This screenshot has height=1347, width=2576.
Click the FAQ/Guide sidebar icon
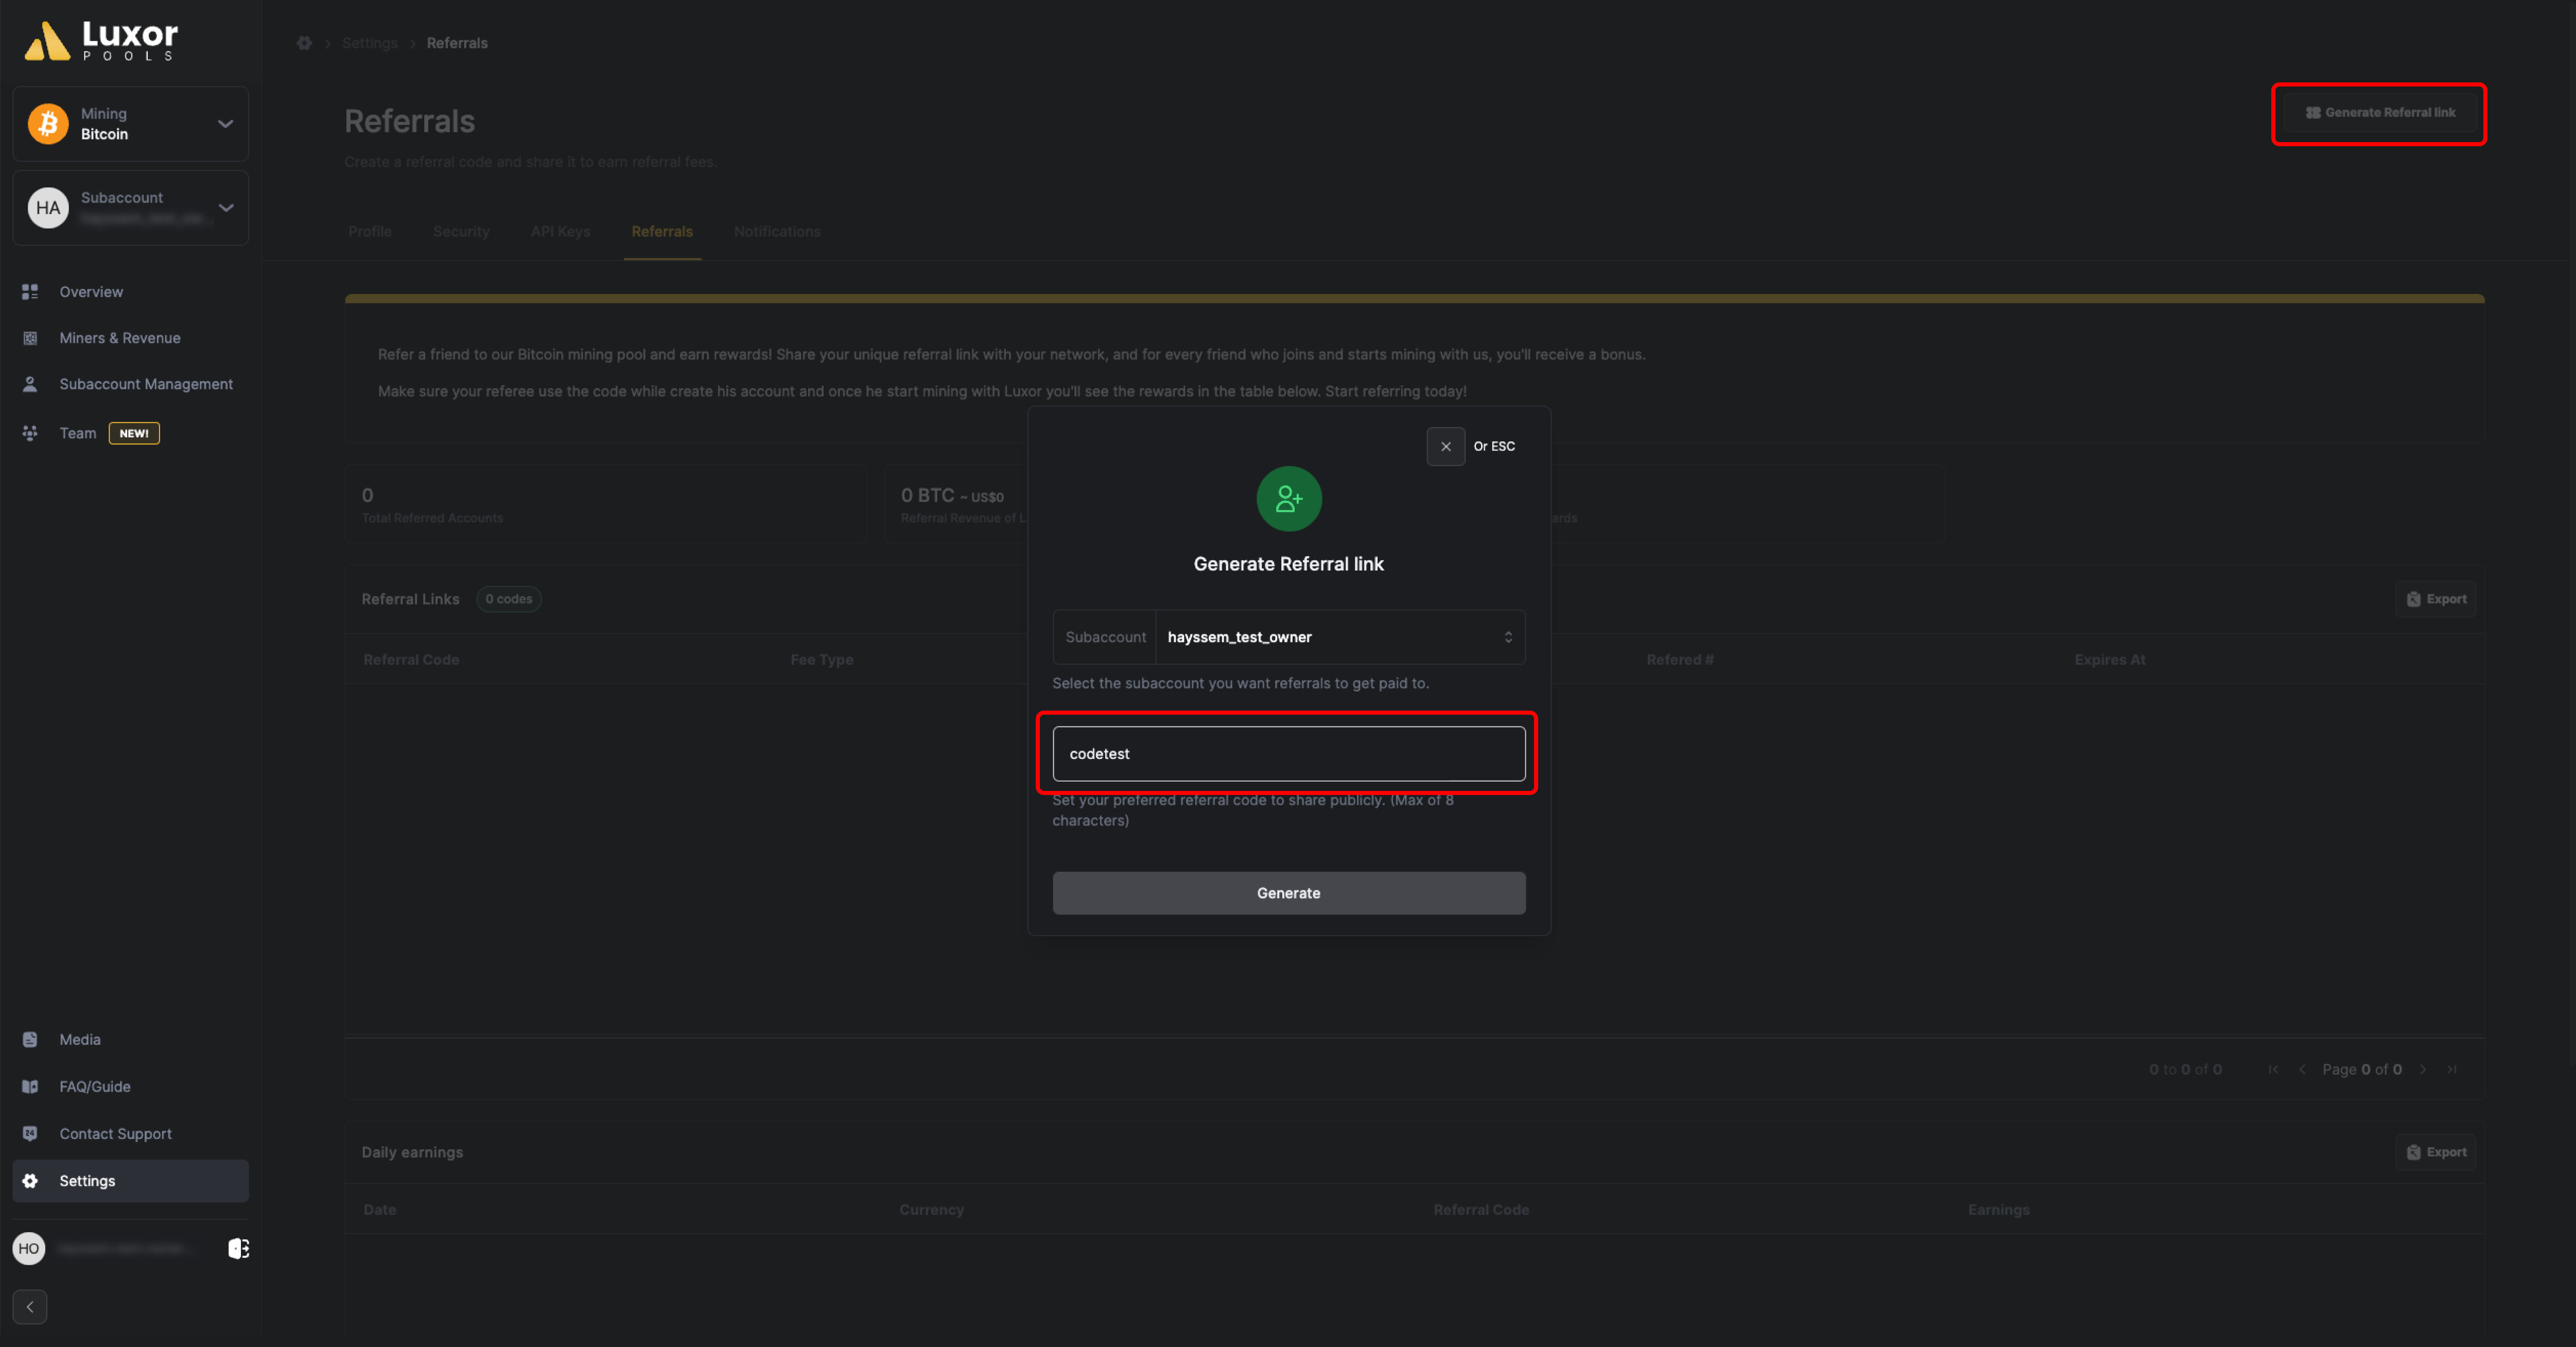coord(31,1086)
